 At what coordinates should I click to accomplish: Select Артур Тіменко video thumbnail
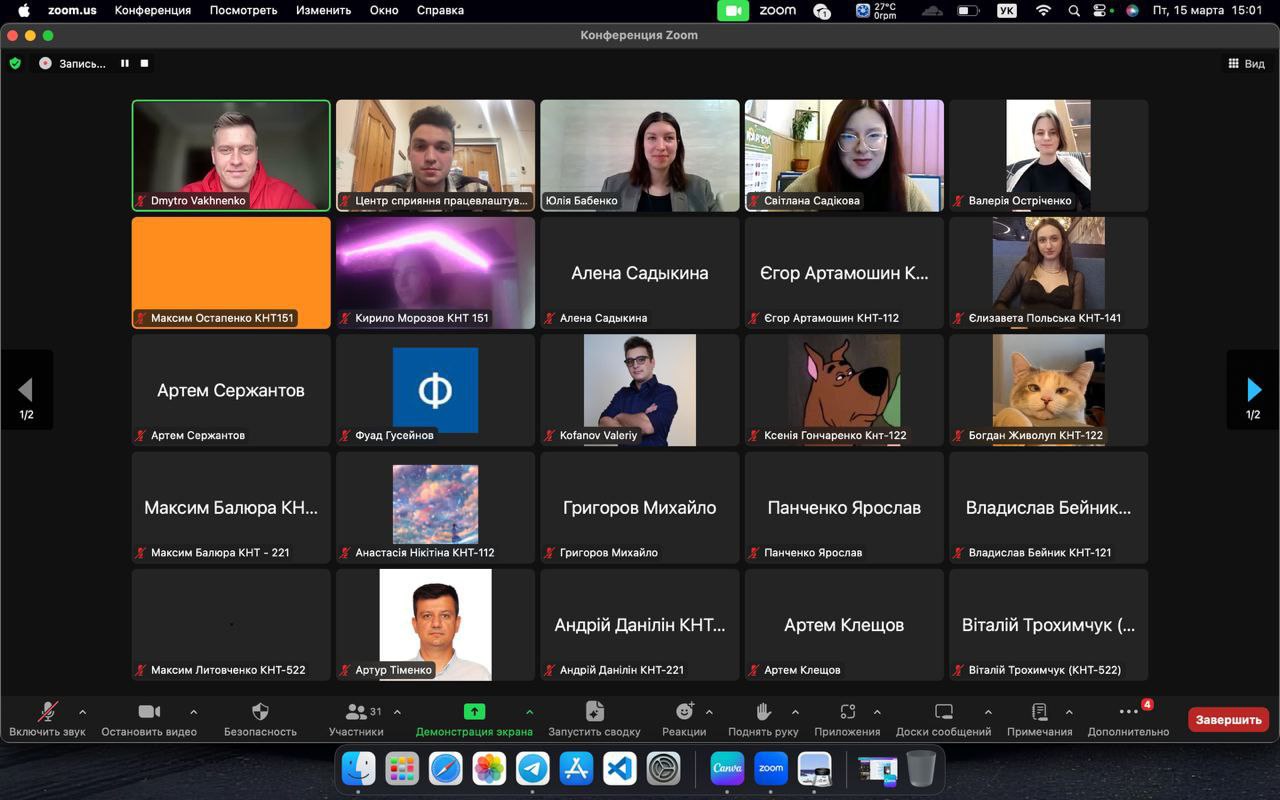(x=435, y=624)
